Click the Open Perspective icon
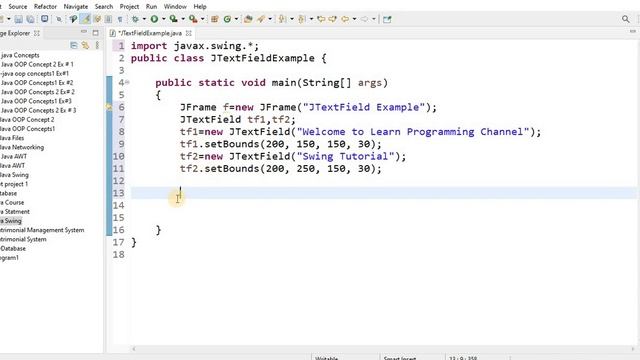Screen dimensions: 640x360 click(x=387, y=19)
